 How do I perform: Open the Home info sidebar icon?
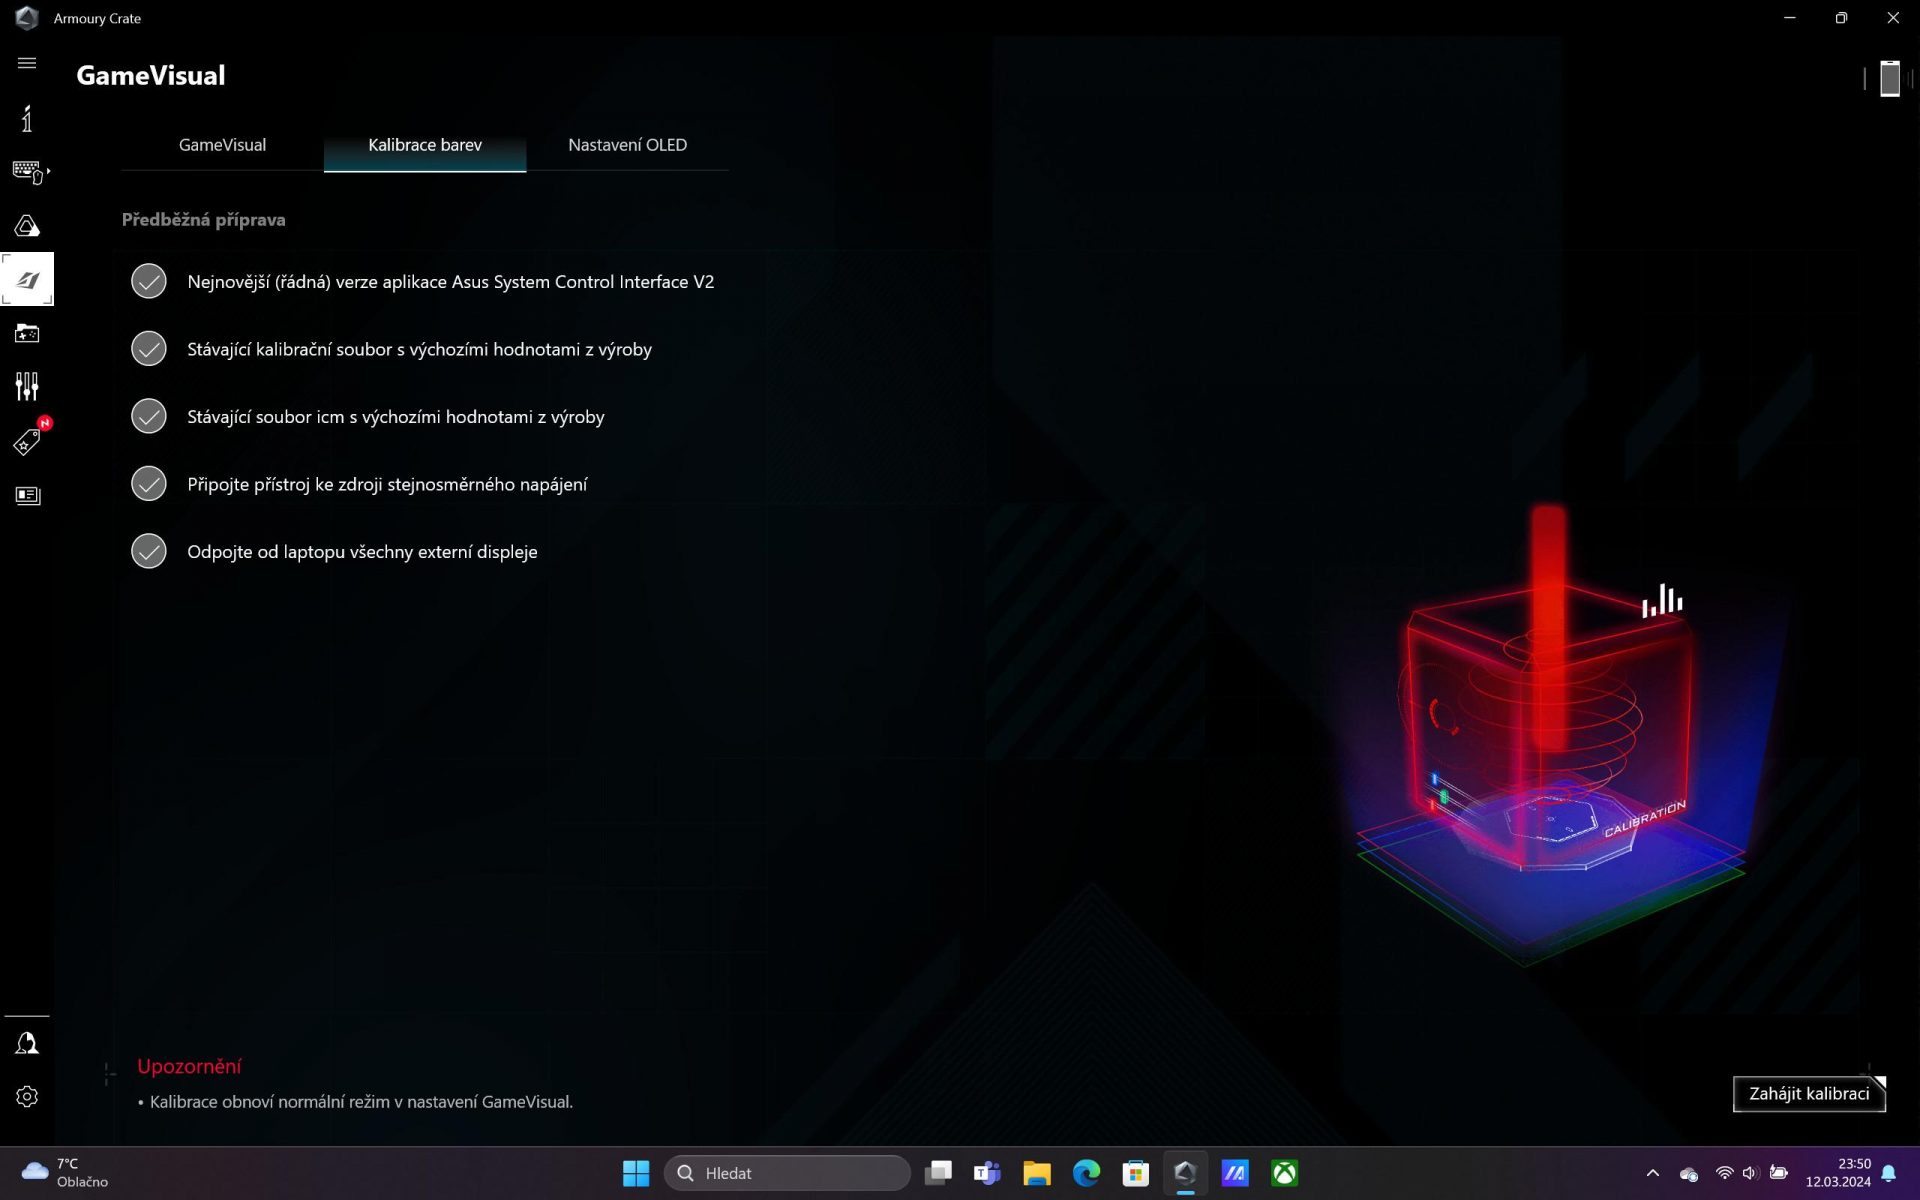(27, 119)
